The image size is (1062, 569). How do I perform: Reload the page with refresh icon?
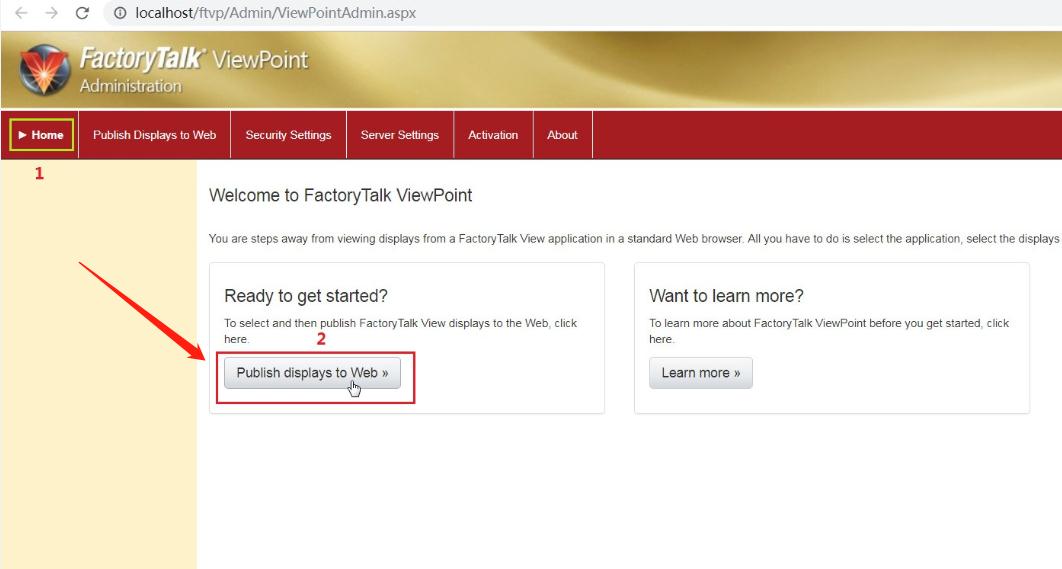point(82,13)
